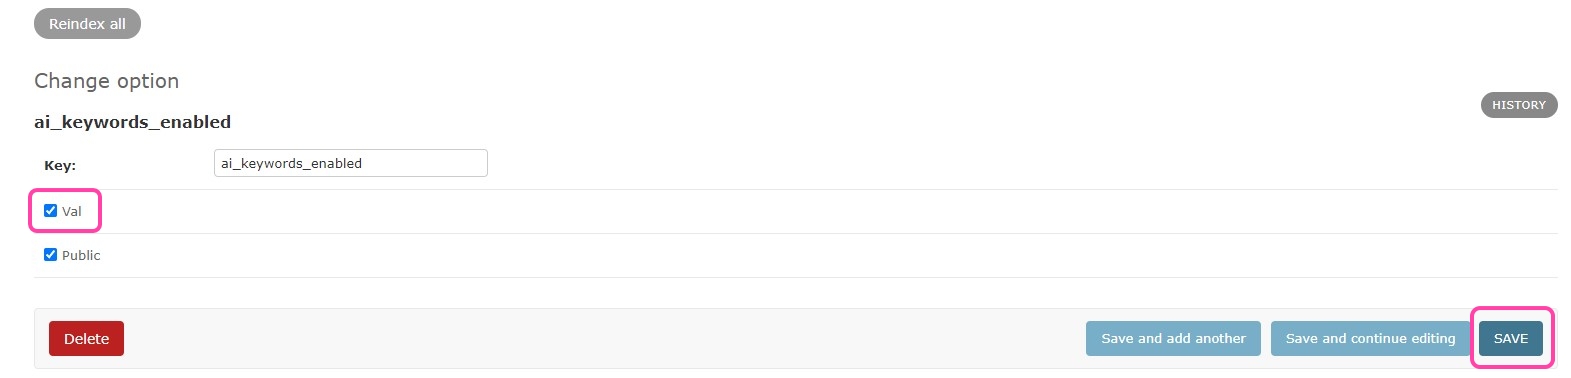Click the Public label text
1571x378 pixels.
pyautogui.click(x=81, y=255)
